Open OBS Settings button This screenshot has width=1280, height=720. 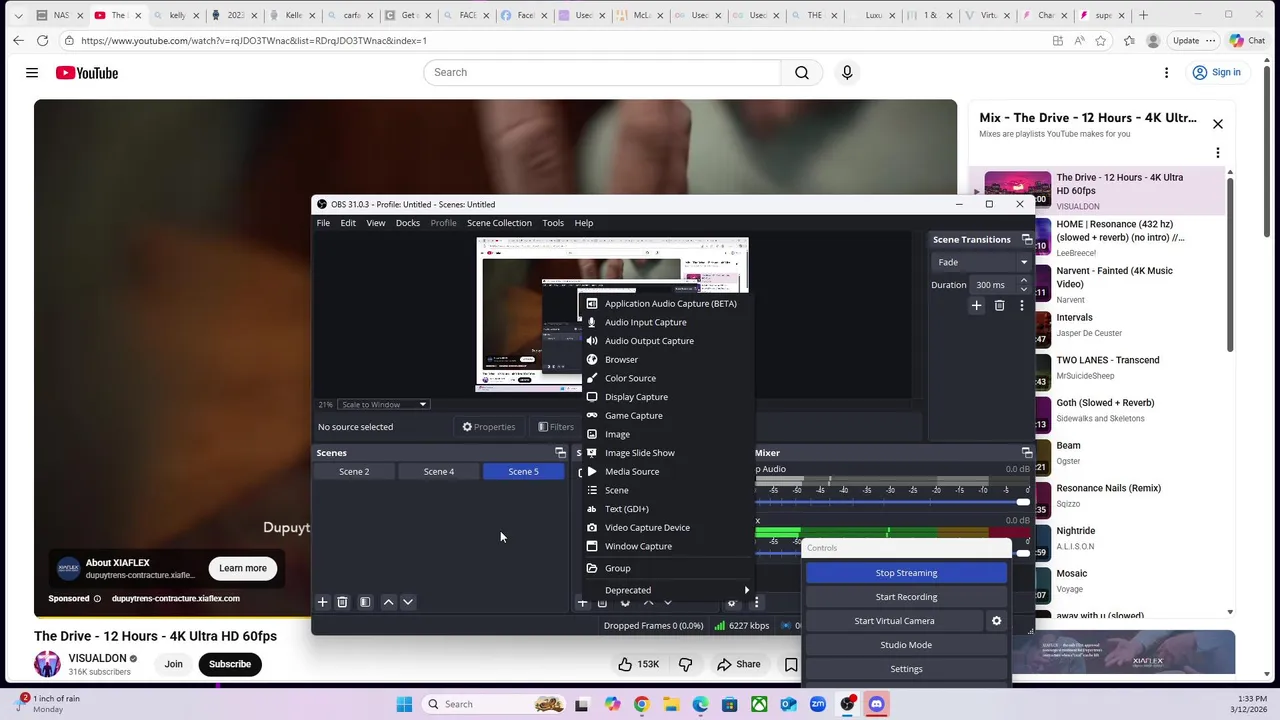tap(906, 669)
